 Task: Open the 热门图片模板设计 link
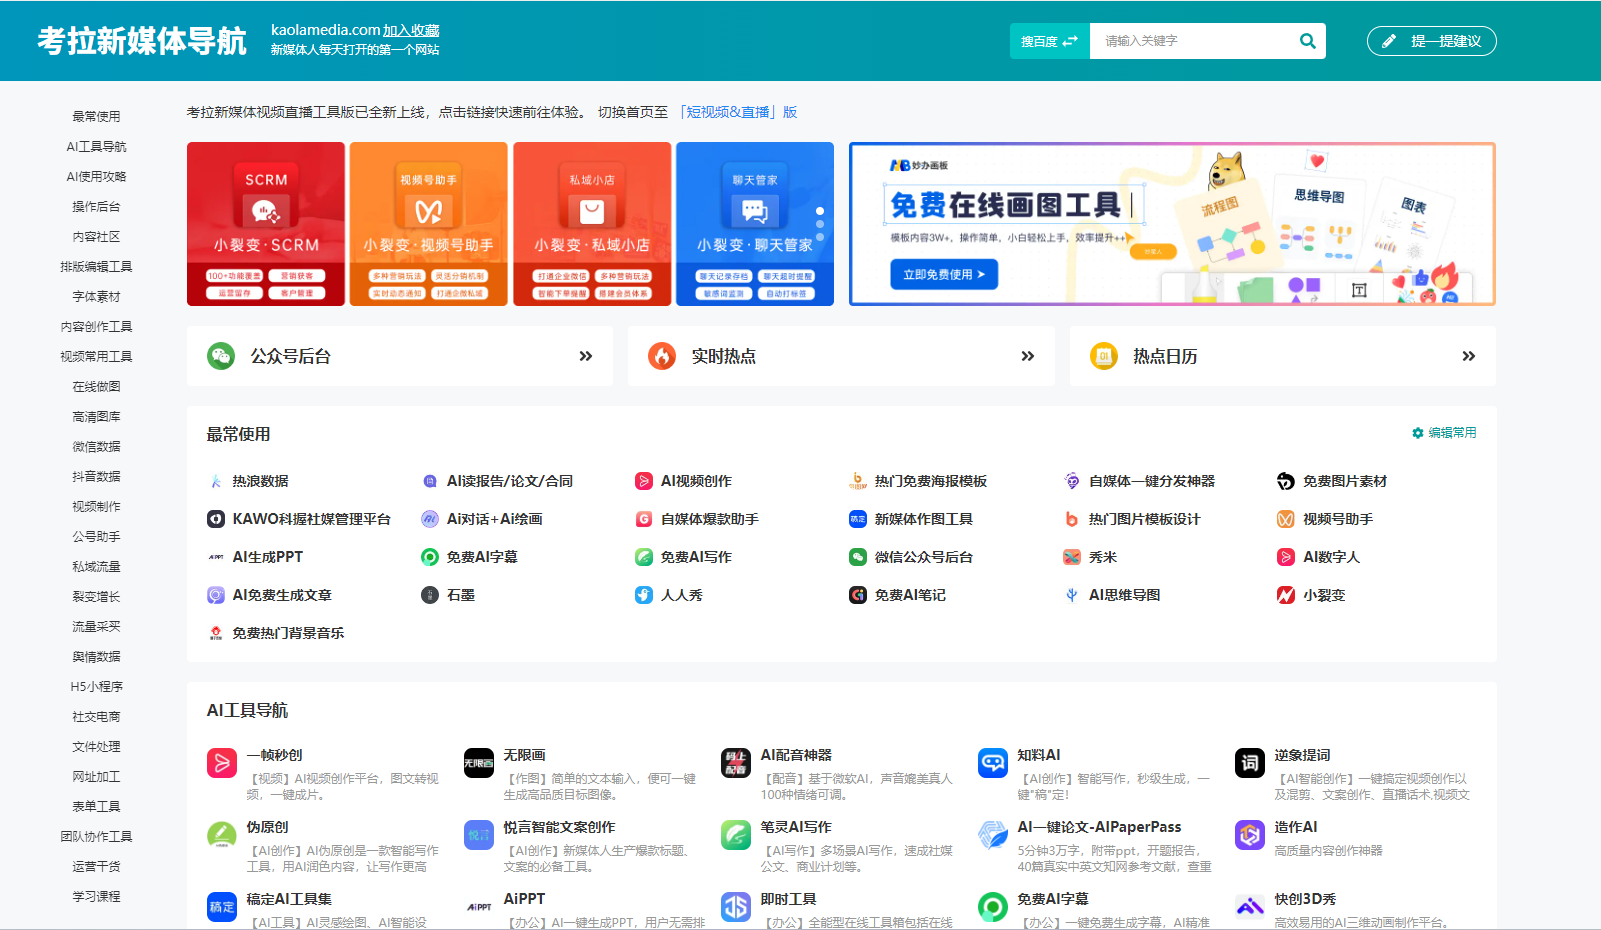click(x=1144, y=519)
